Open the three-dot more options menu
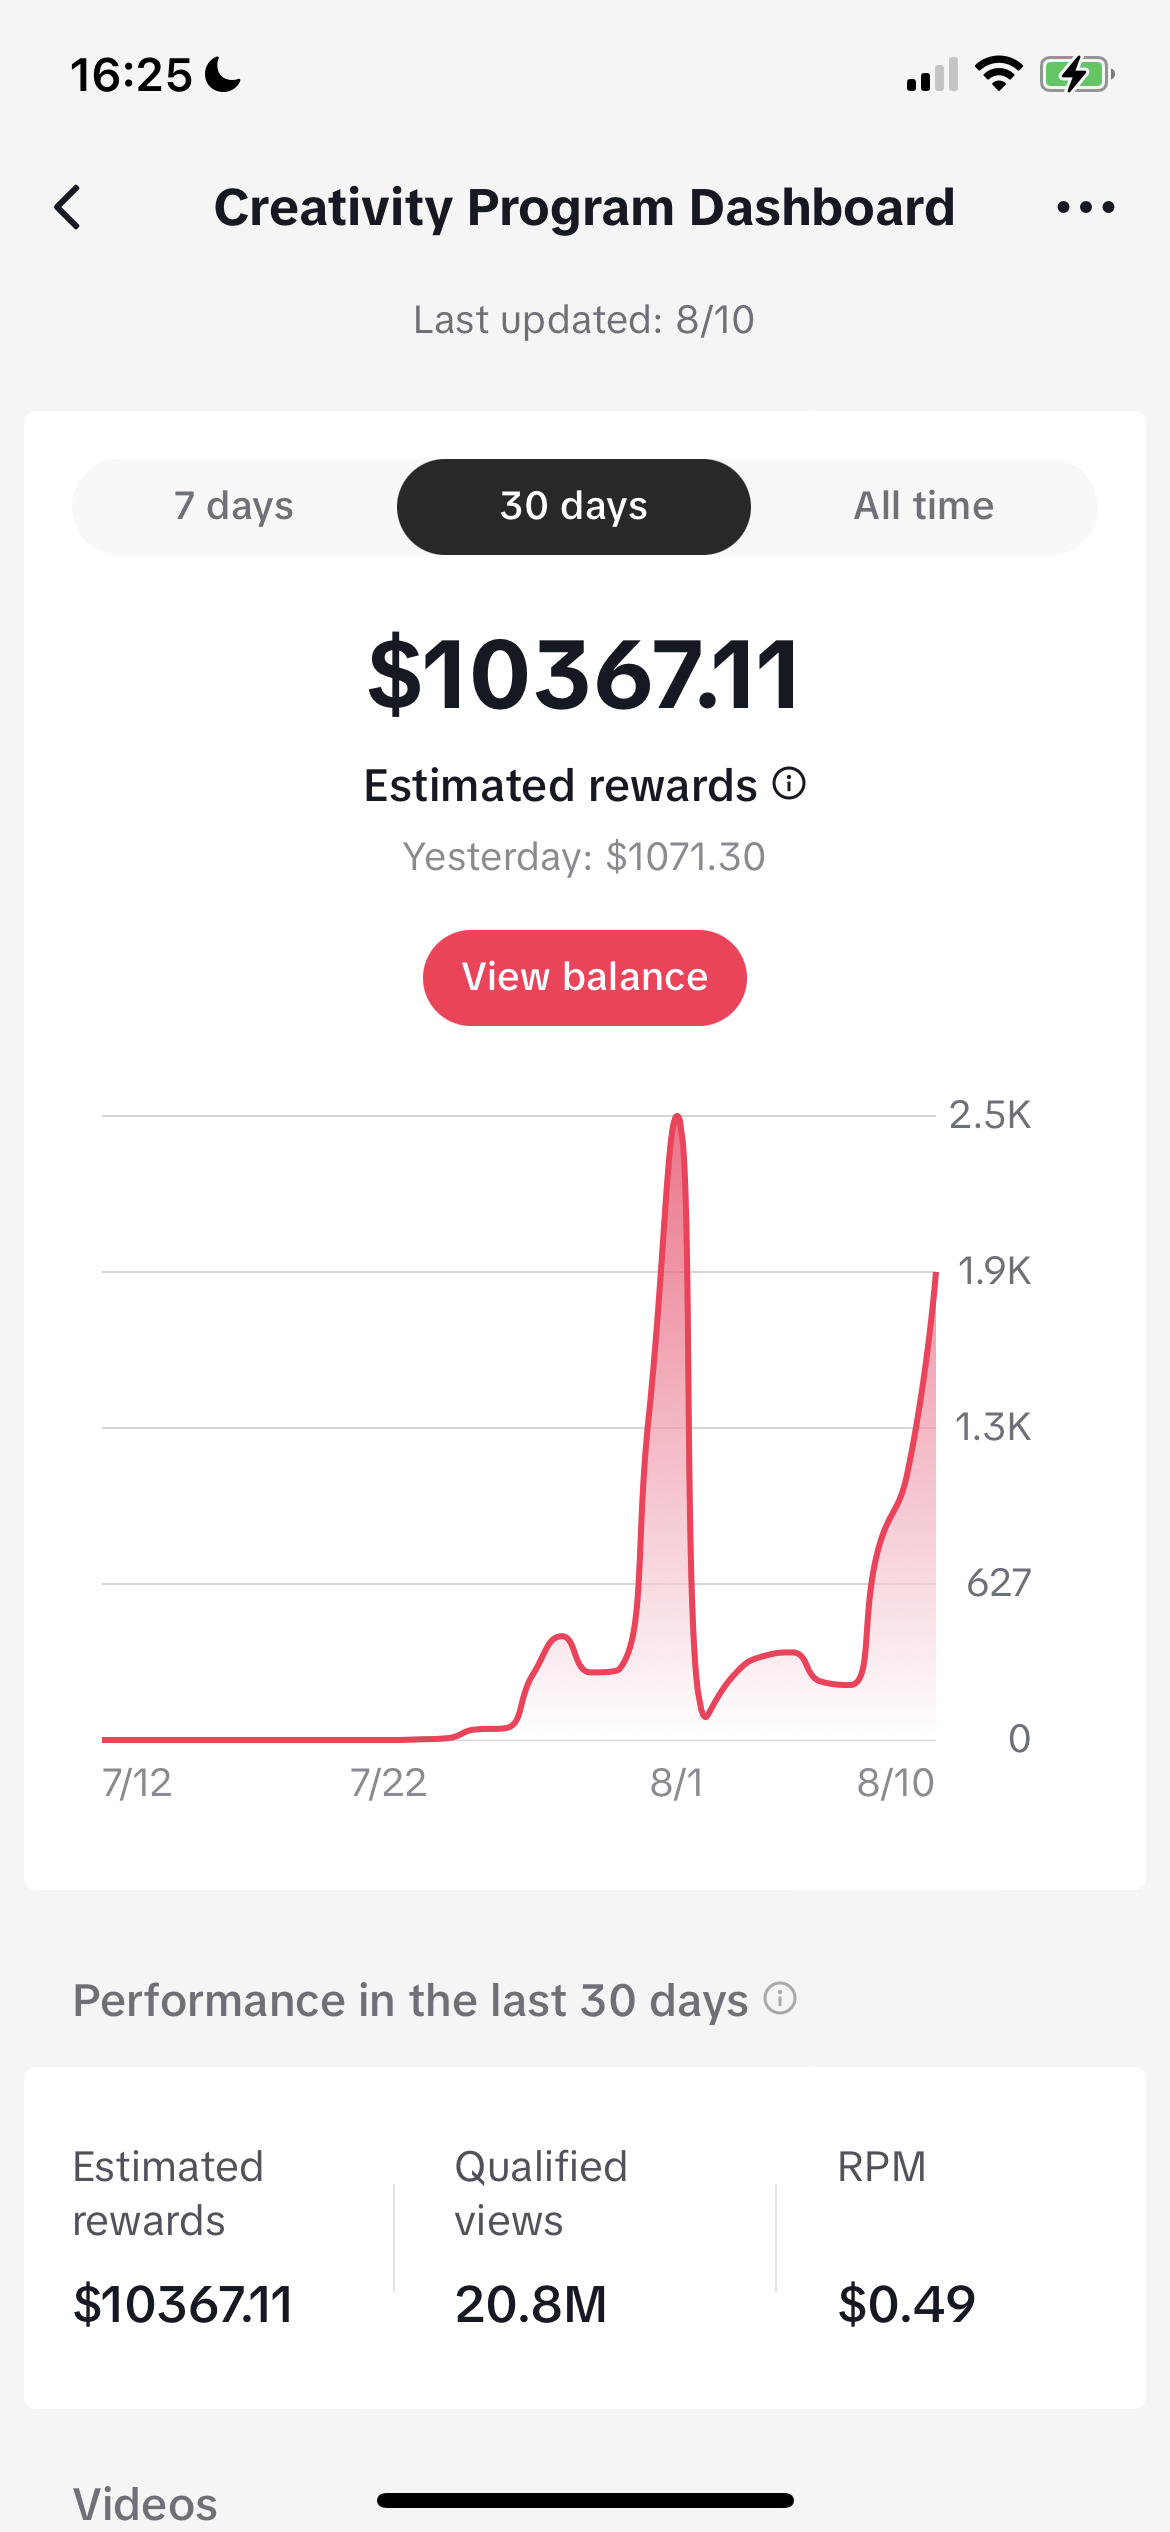The image size is (1170, 2532). [1085, 208]
